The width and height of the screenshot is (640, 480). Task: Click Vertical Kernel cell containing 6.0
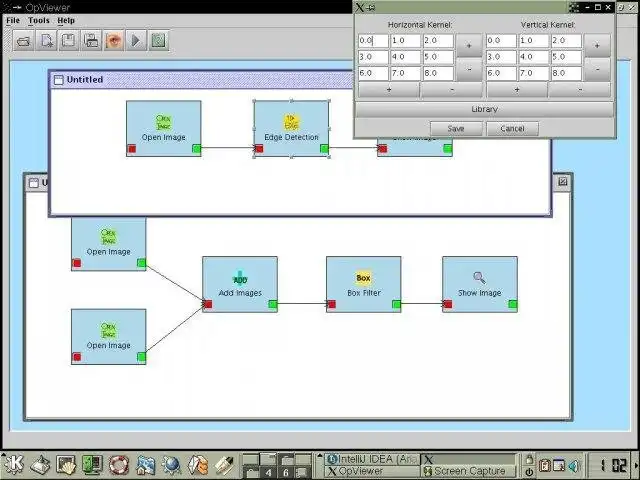tap(501, 73)
